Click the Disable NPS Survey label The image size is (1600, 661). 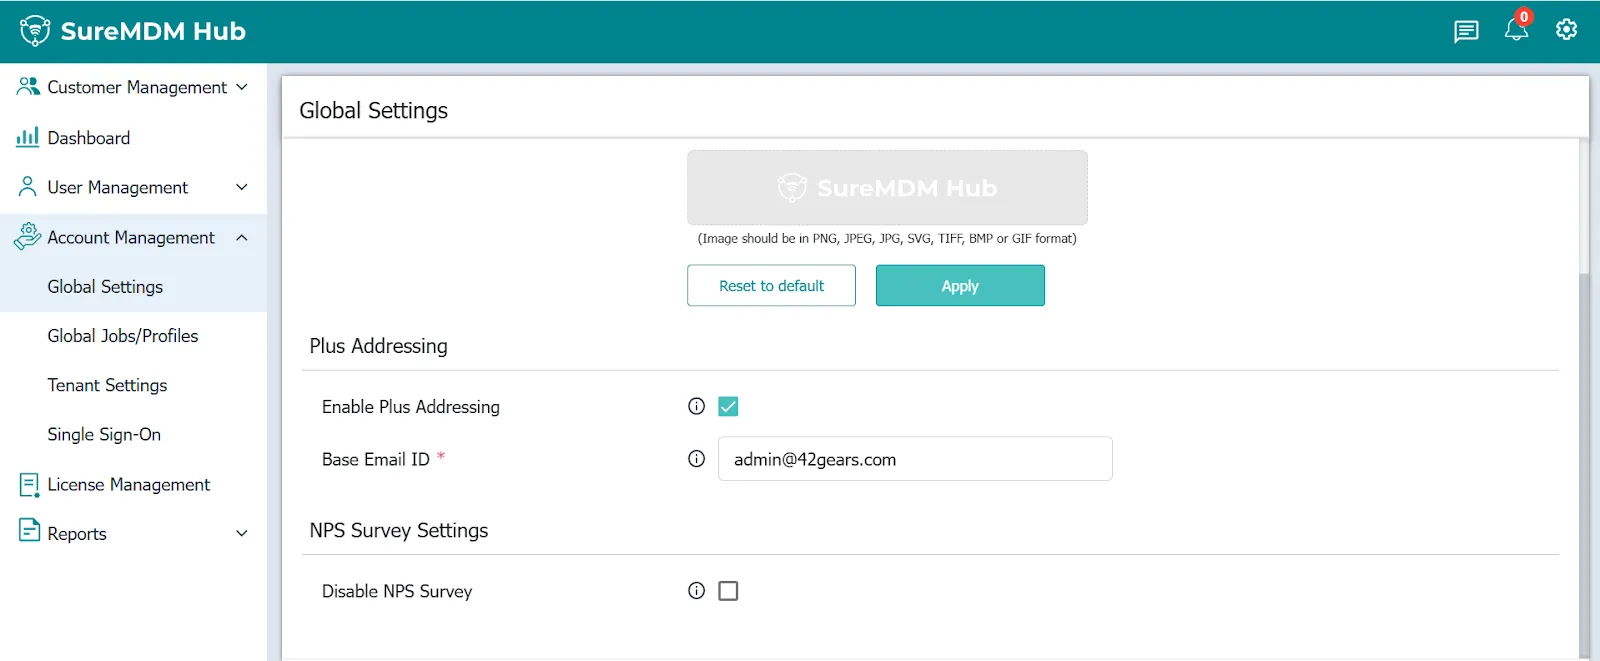pos(397,591)
